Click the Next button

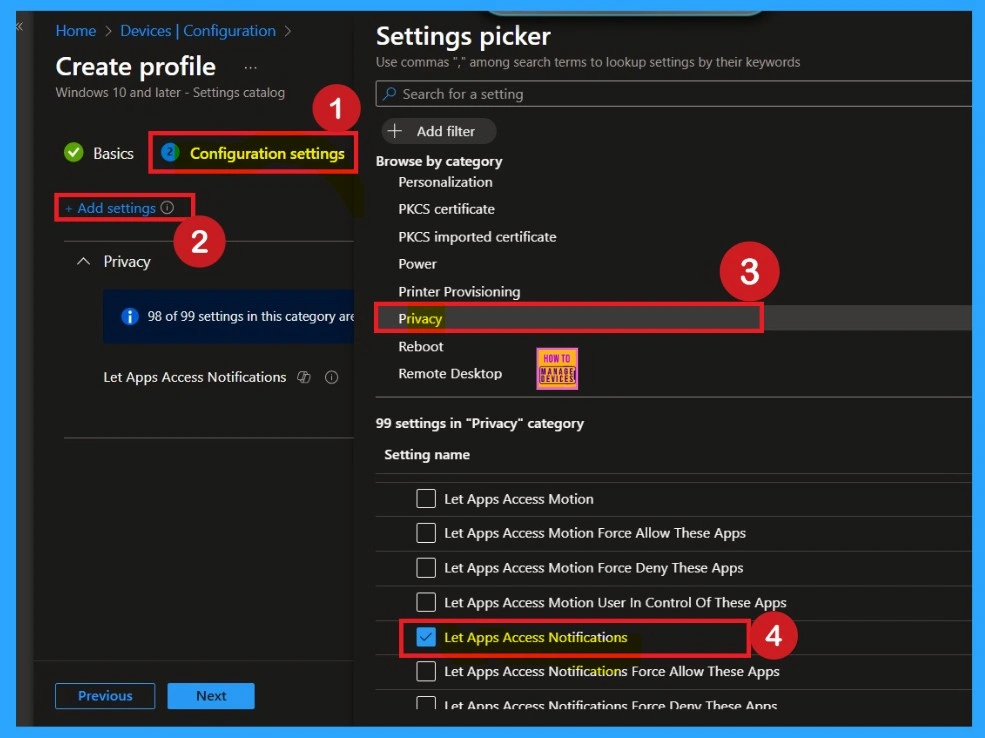(x=211, y=696)
